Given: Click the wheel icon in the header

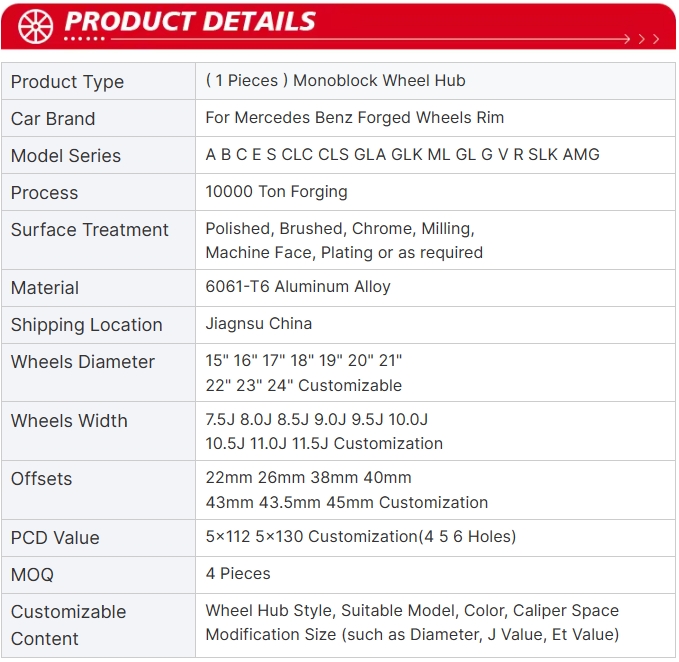Looking at the screenshot, I should (35, 25).
